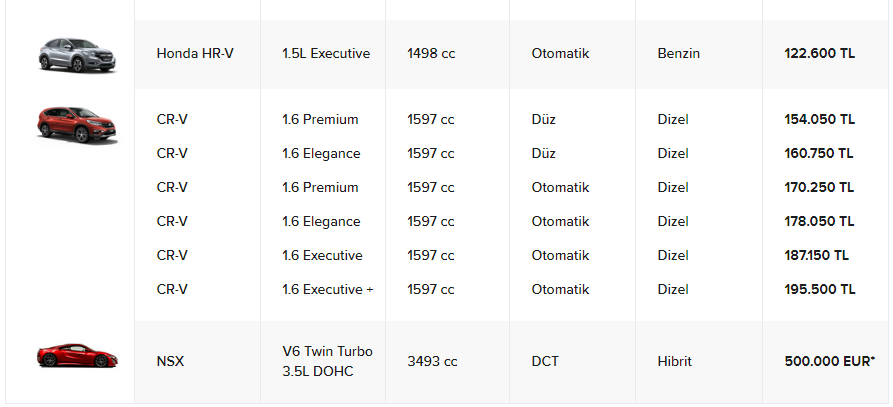Click the 178.050 TL price
Screen dimensions: 893x407
[x=819, y=221]
